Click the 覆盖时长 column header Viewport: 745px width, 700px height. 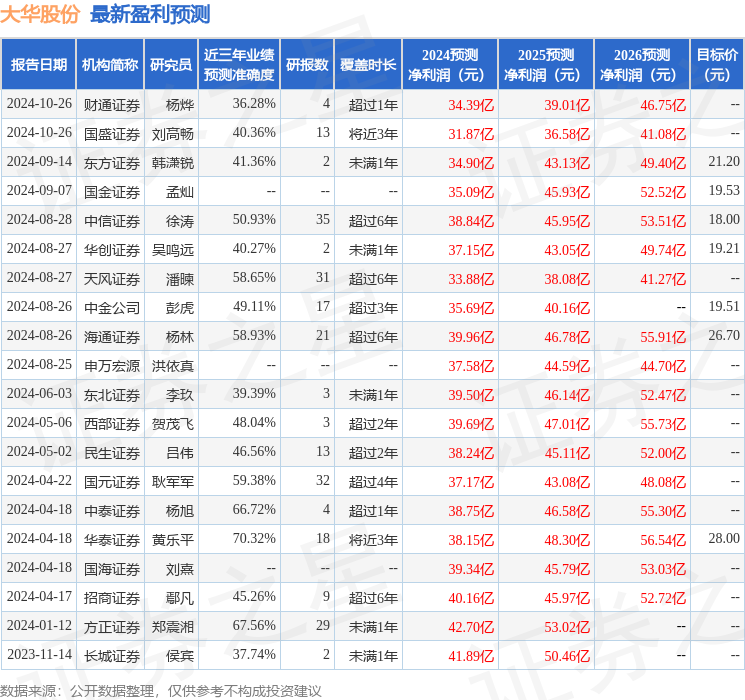[368, 65]
